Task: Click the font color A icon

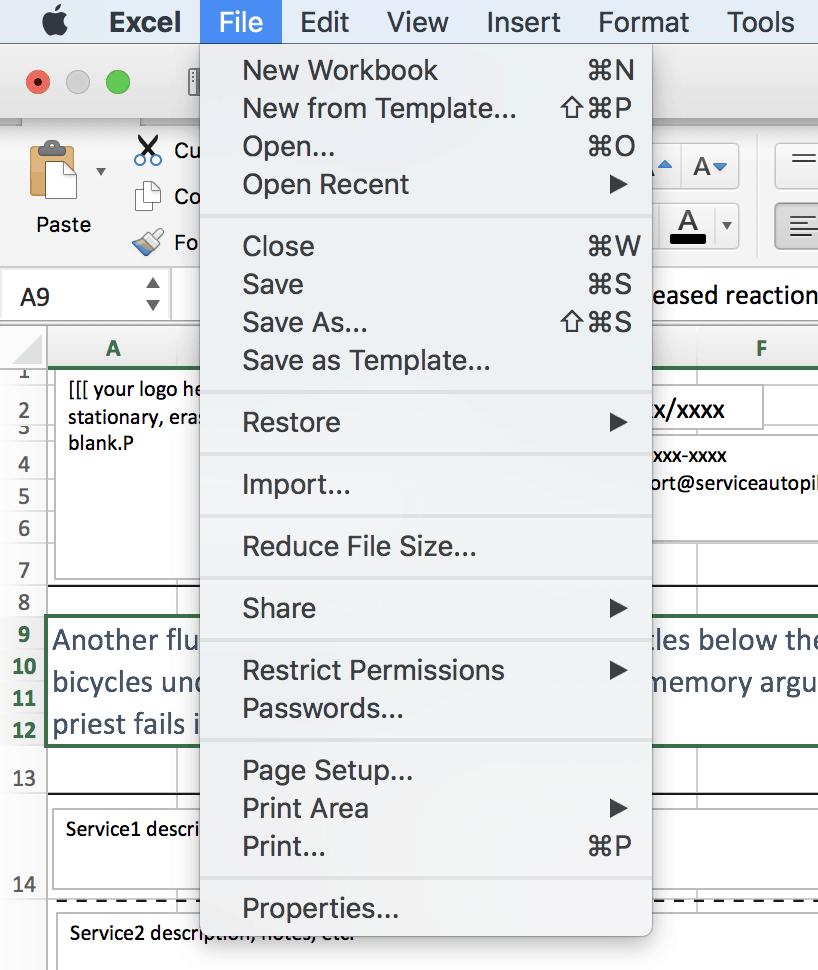Action: click(x=688, y=226)
